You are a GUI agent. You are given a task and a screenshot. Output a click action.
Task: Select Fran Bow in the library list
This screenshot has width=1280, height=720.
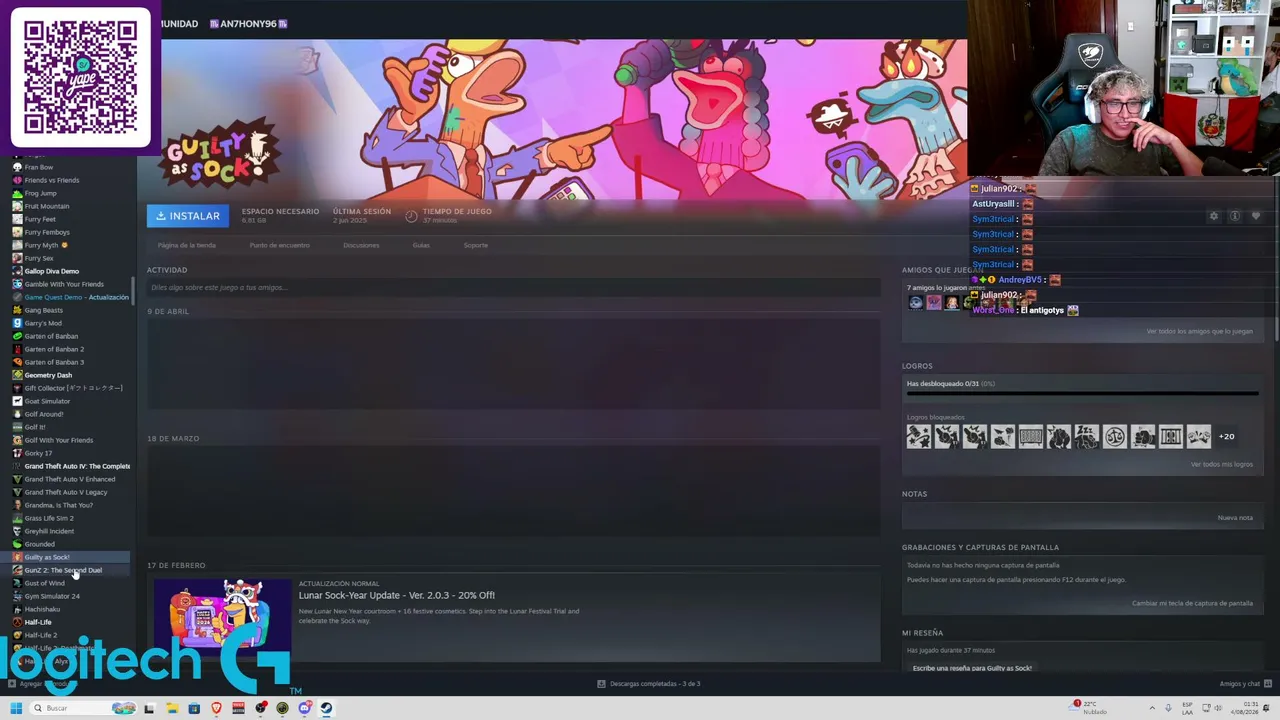[x=39, y=167]
